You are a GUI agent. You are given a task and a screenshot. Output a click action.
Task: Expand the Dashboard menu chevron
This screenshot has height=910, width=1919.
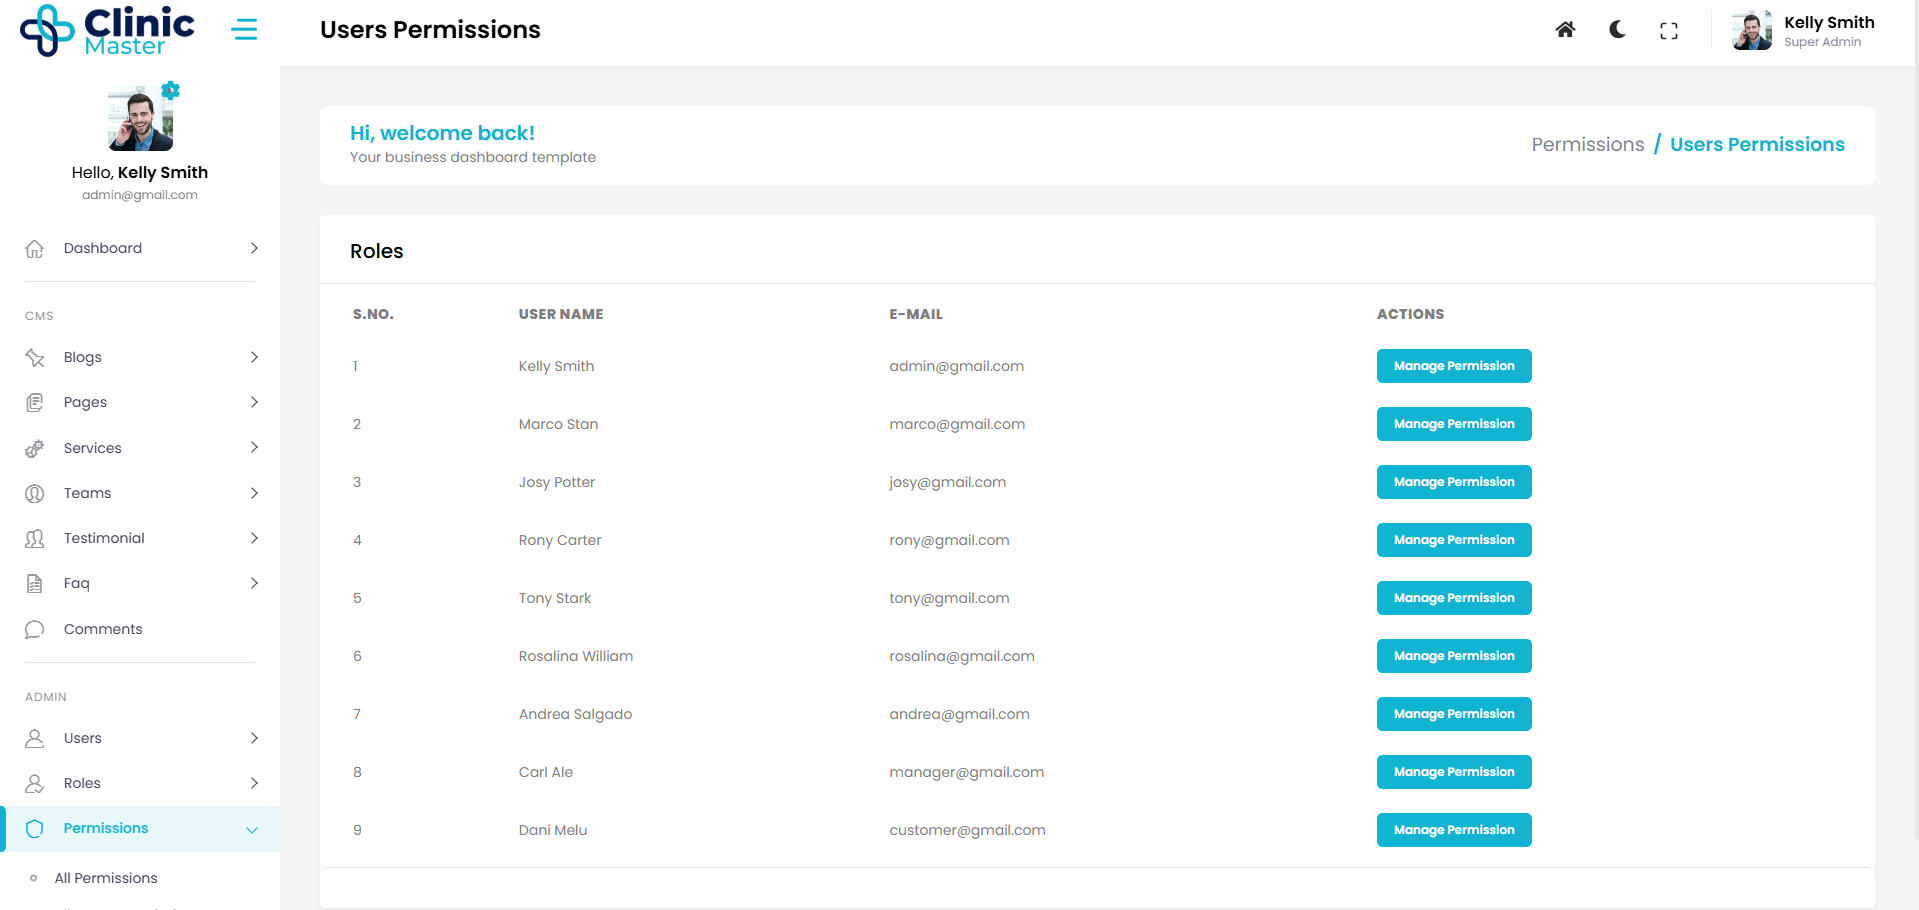(254, 248)
